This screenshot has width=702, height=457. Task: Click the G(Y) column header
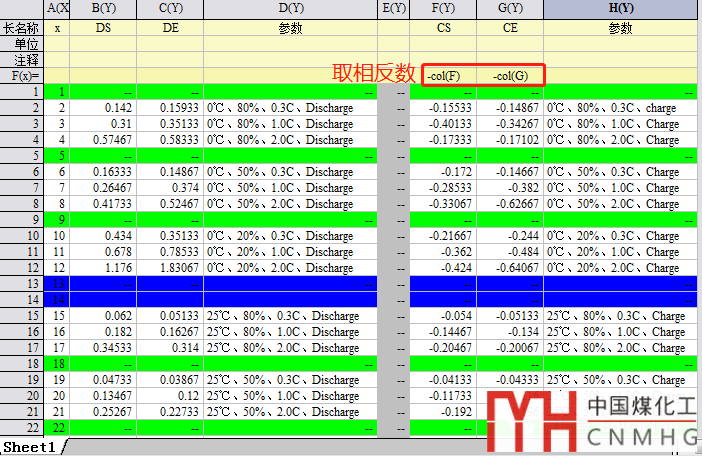[510, 9]
